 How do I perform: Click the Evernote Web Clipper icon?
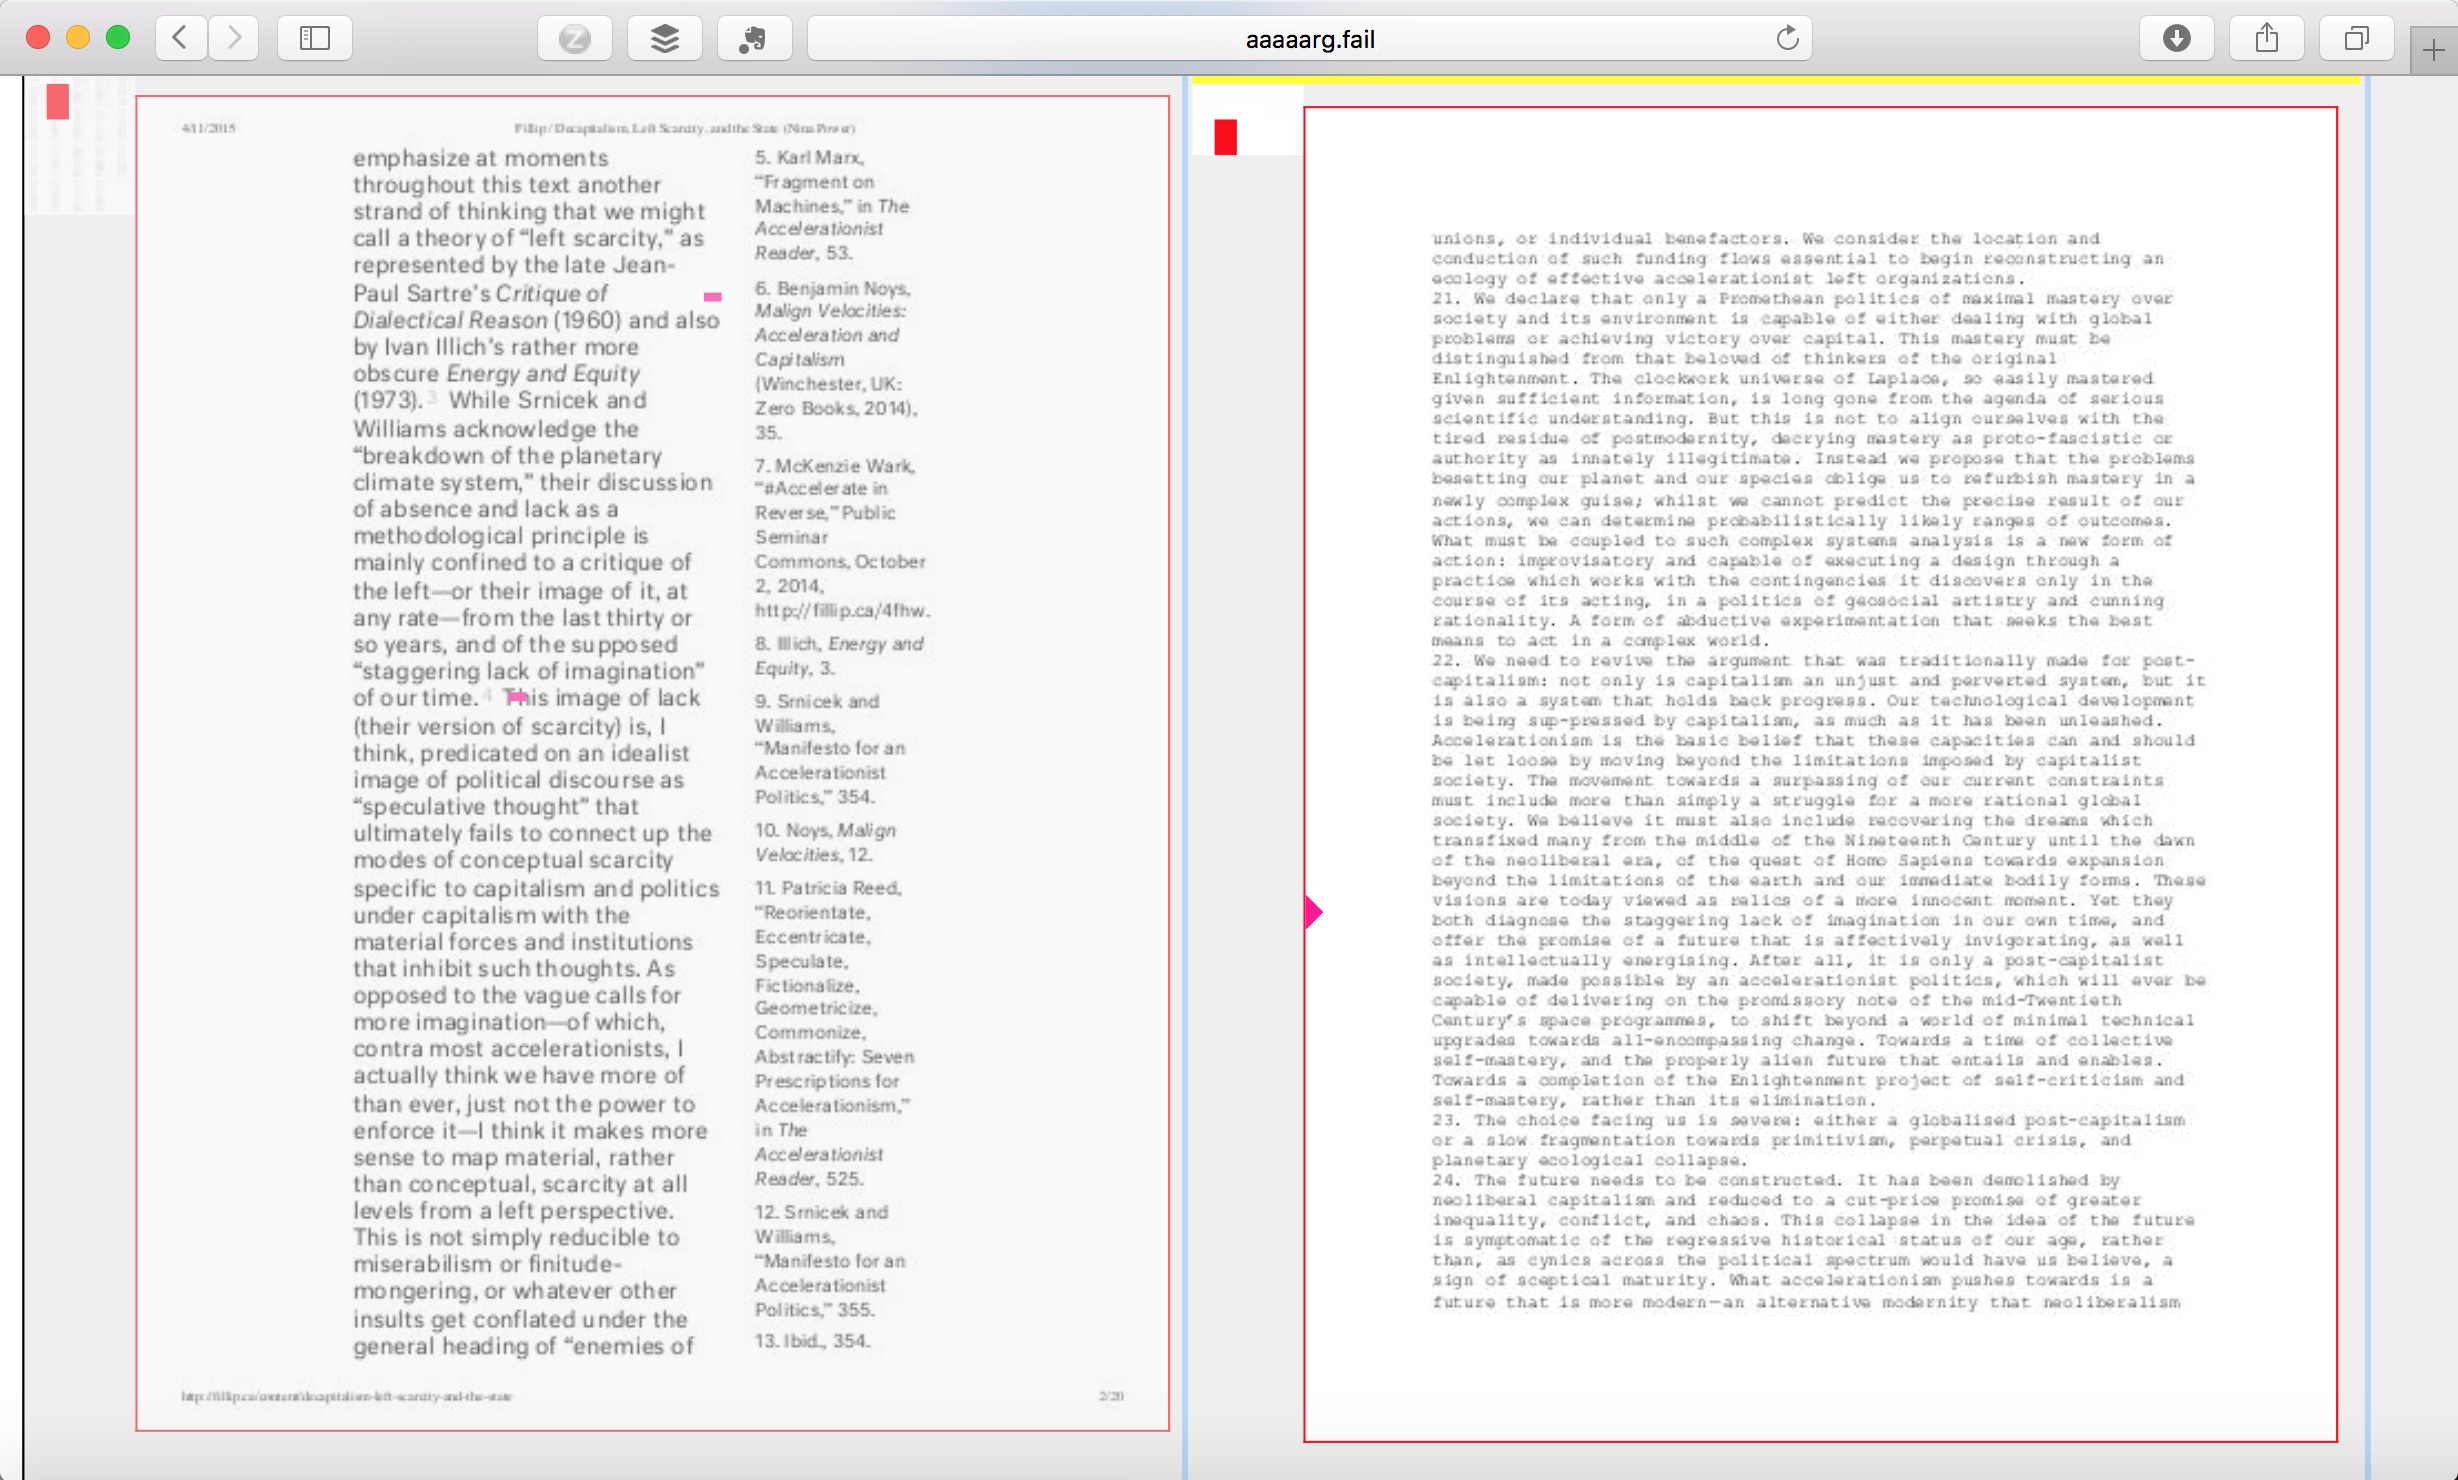[754, 38]
